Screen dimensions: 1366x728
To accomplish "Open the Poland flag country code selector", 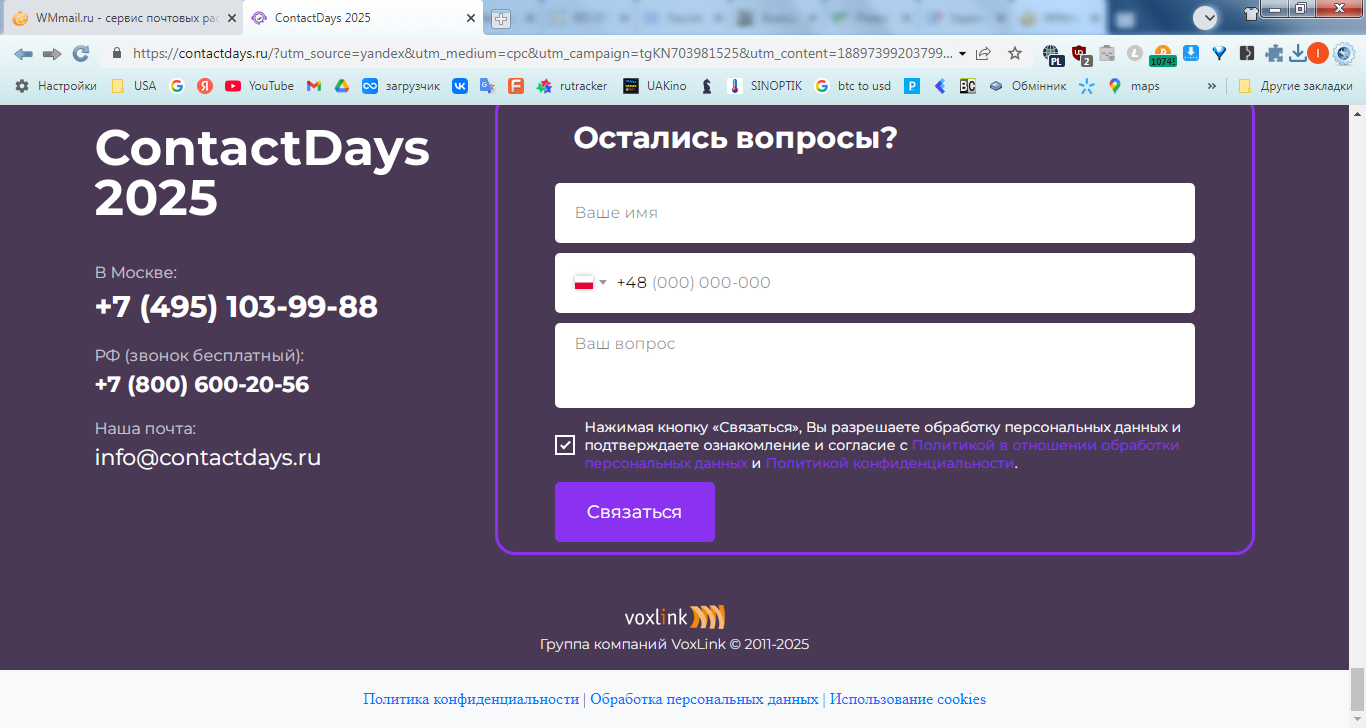I will pos(590,283).
